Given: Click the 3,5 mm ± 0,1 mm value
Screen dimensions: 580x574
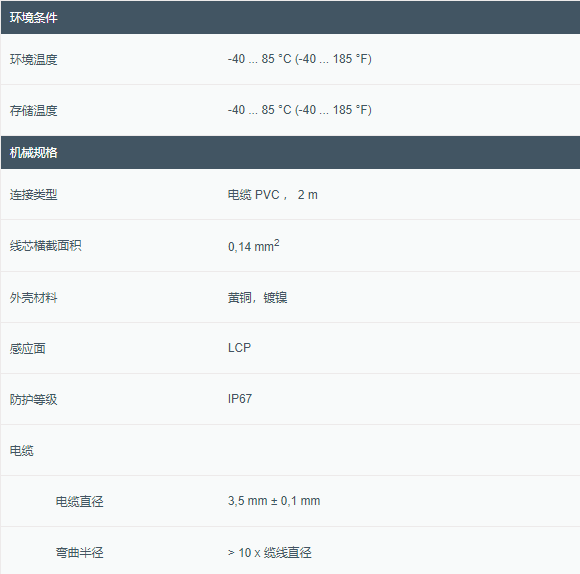Looking at the screenshot, I should point(274,501).
